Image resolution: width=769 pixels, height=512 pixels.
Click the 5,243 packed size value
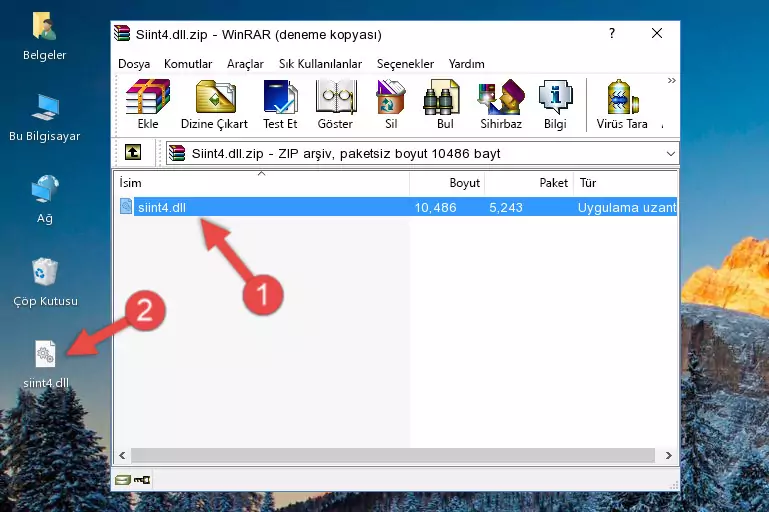pos(506,207)
